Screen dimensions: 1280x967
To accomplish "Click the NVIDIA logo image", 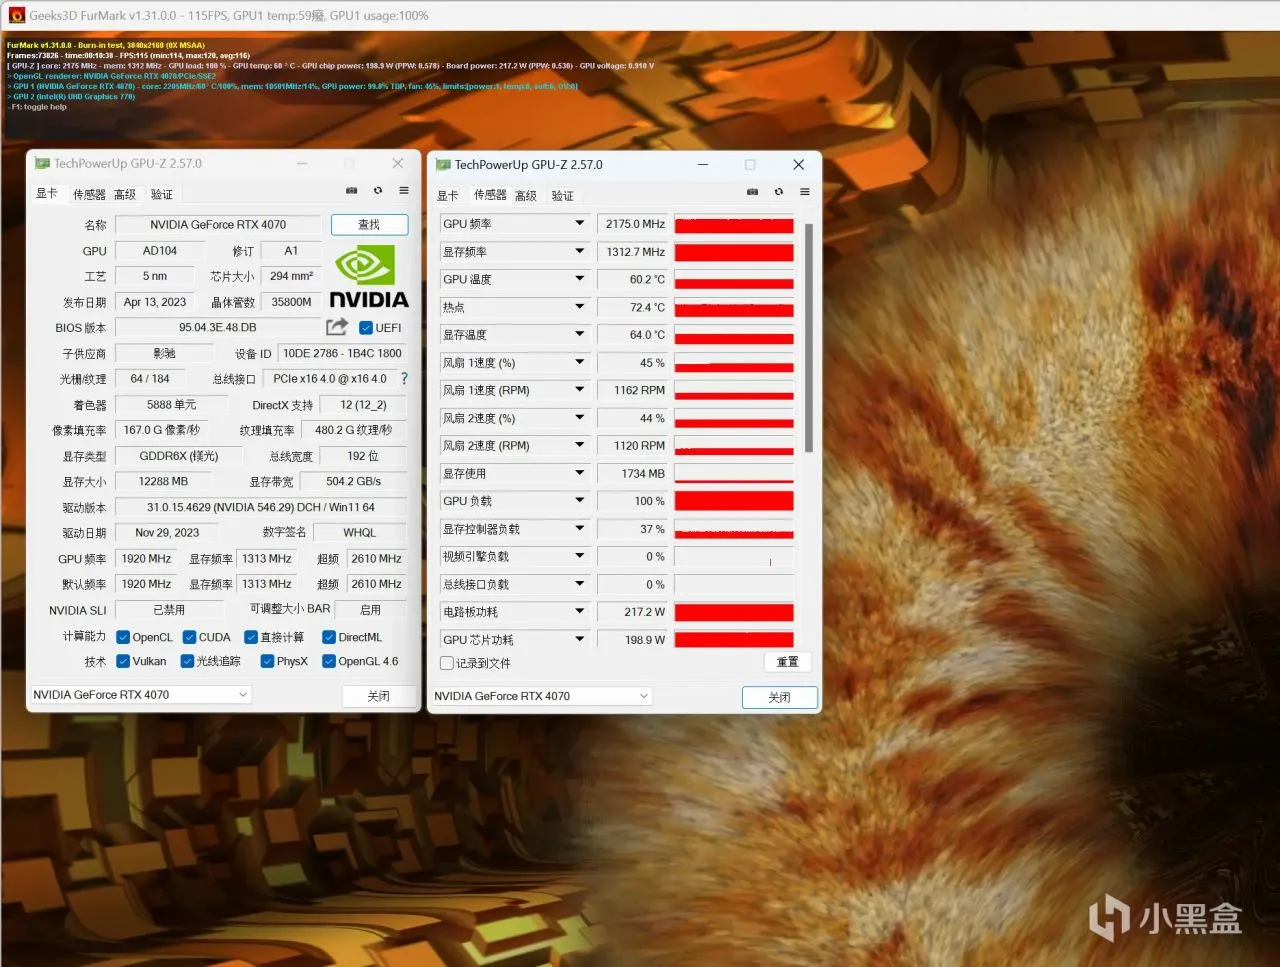I will tap(369, 277).
